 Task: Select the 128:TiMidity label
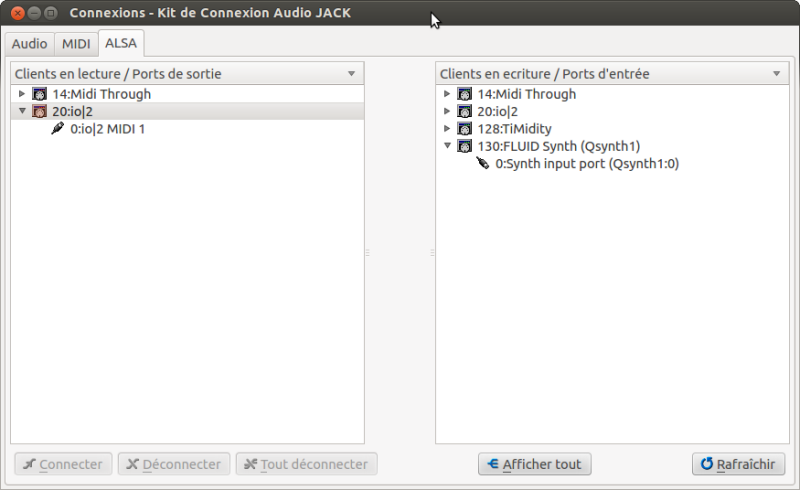click(514, 129)
